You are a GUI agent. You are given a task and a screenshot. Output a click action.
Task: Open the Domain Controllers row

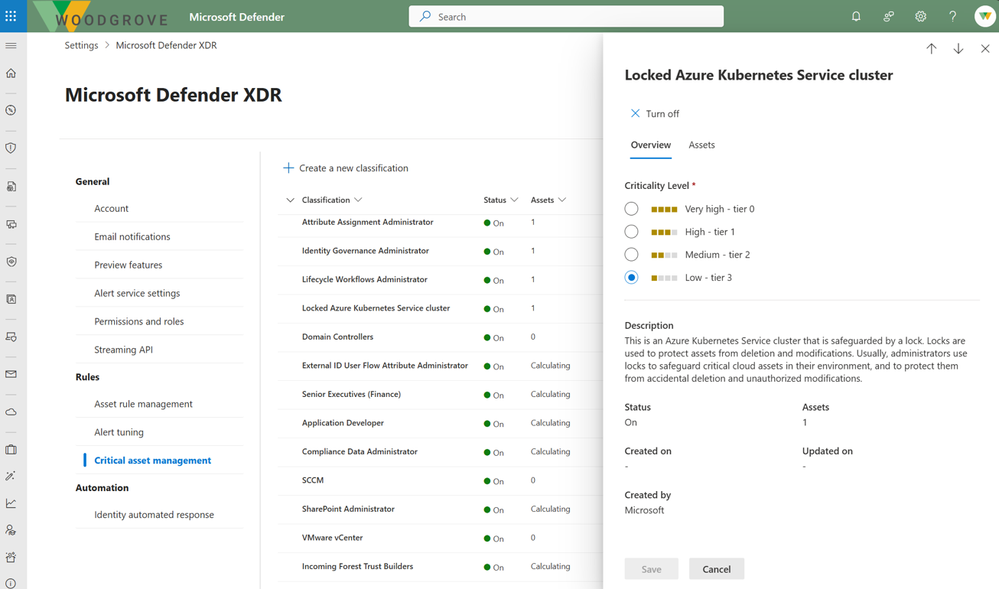[x=440, y=337]
